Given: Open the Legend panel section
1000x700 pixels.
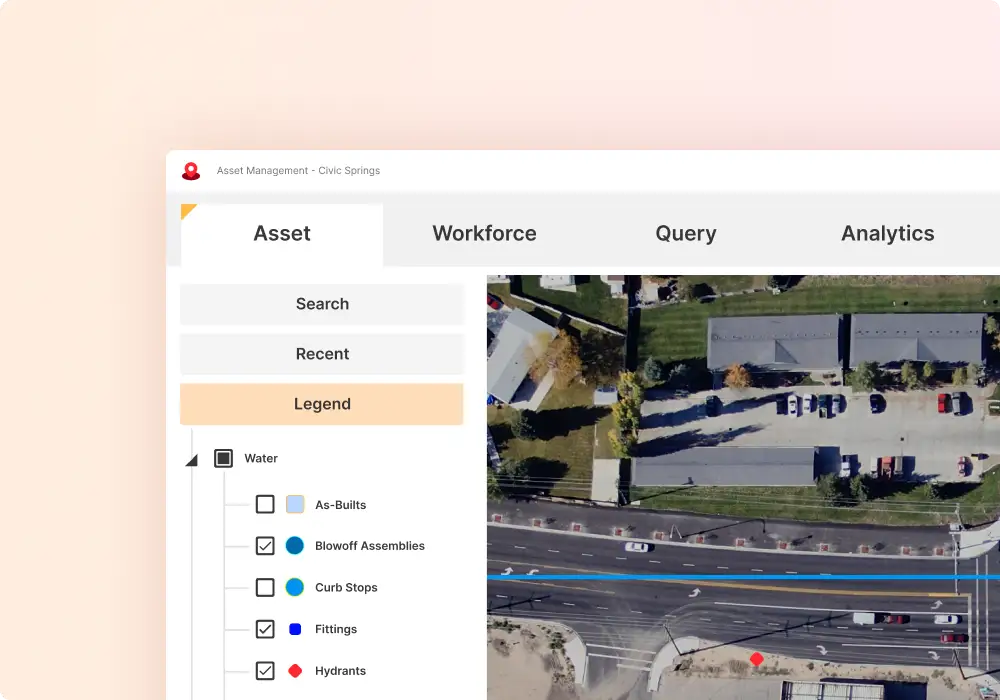Looking at the screenshot, I should click(322, 404).
